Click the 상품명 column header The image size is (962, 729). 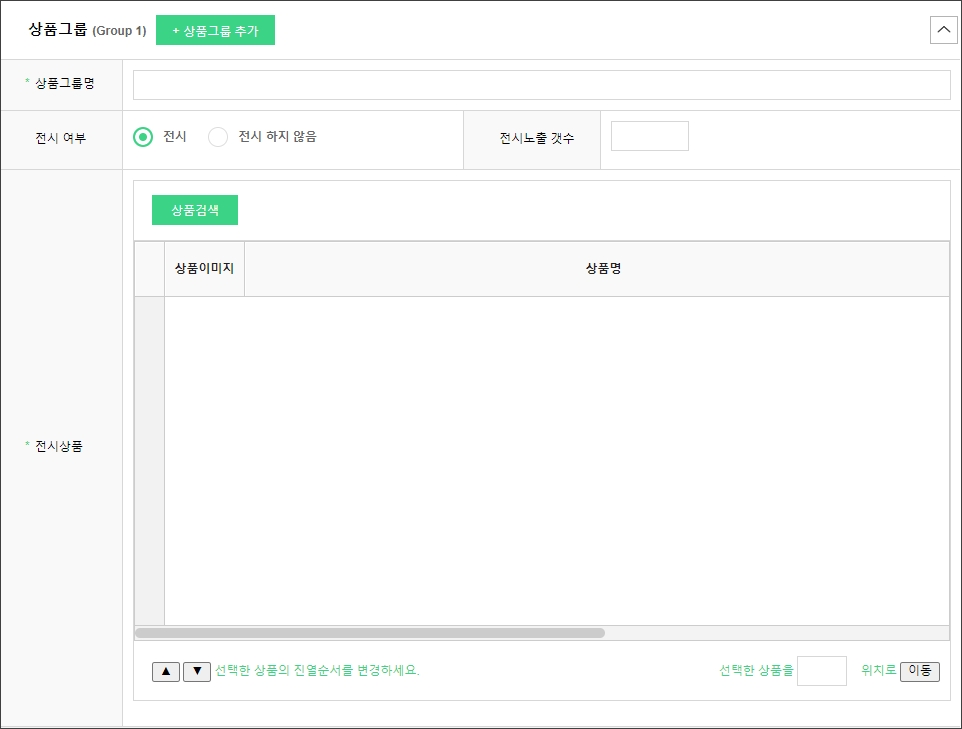[603, 269]
